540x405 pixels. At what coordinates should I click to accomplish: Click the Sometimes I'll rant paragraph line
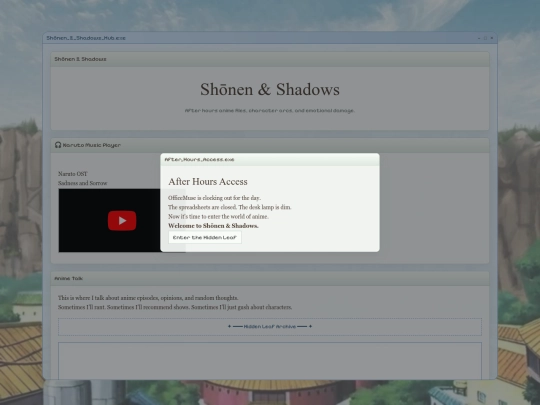[175, 307]
